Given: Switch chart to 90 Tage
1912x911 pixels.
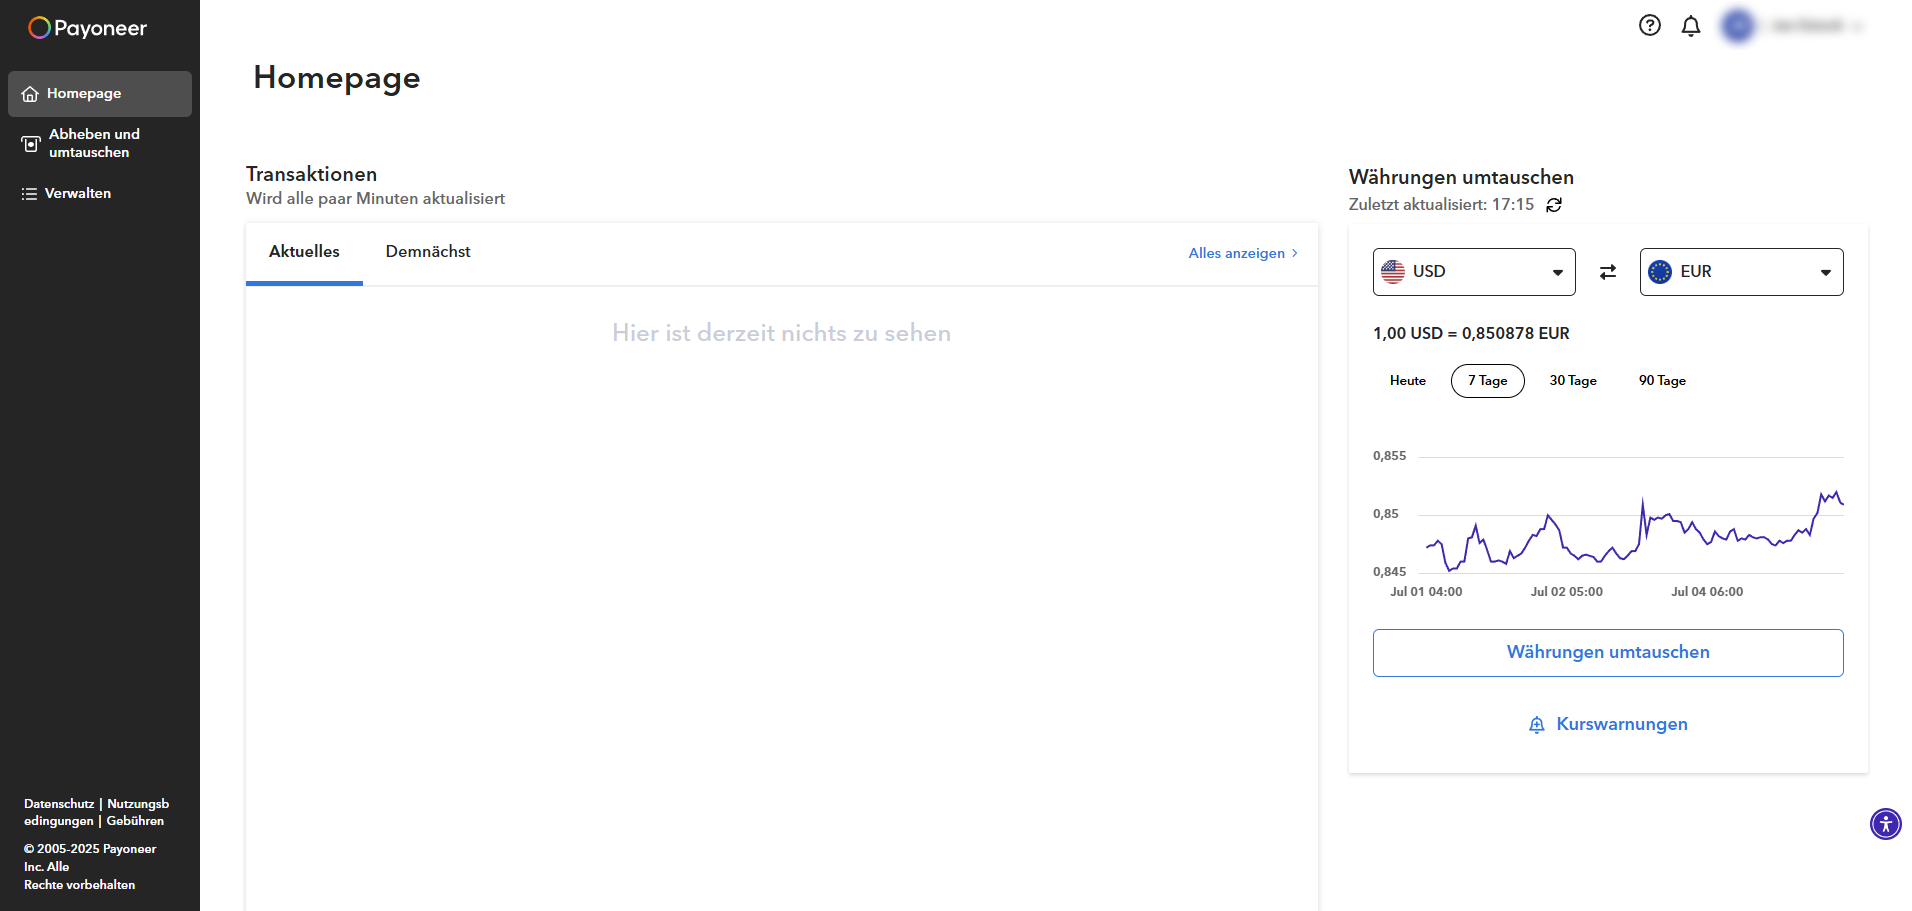Looking at the screenshot, I should [1661, 381].
